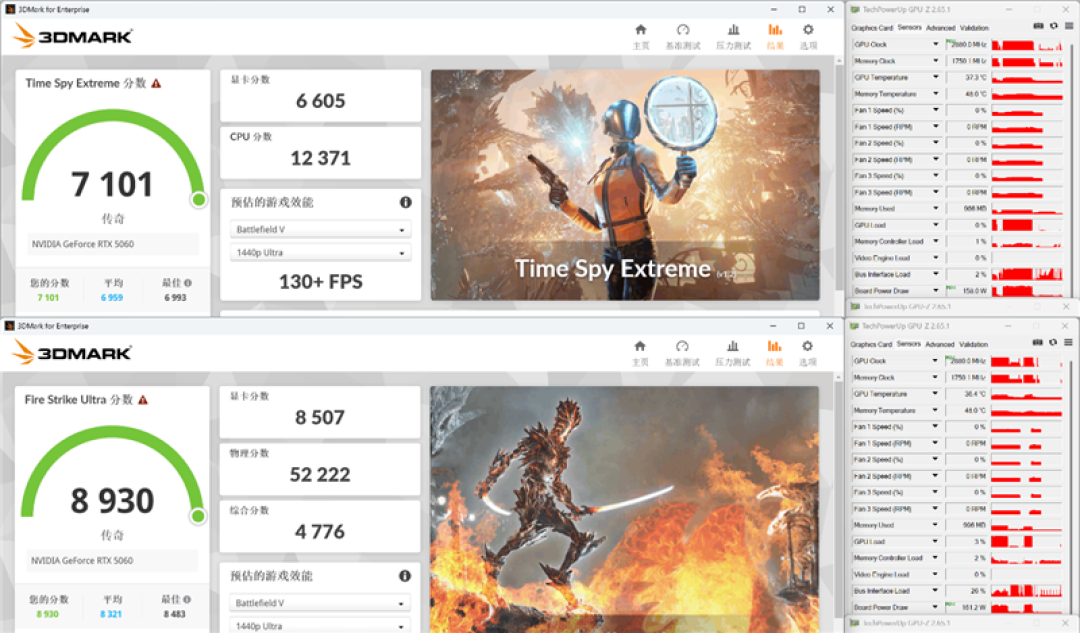This screenshot has width=1080, height=633.
Task: Switch to Advanced tab in GPU-Z showing 36.4 °C
Action: tap(940, 344)
